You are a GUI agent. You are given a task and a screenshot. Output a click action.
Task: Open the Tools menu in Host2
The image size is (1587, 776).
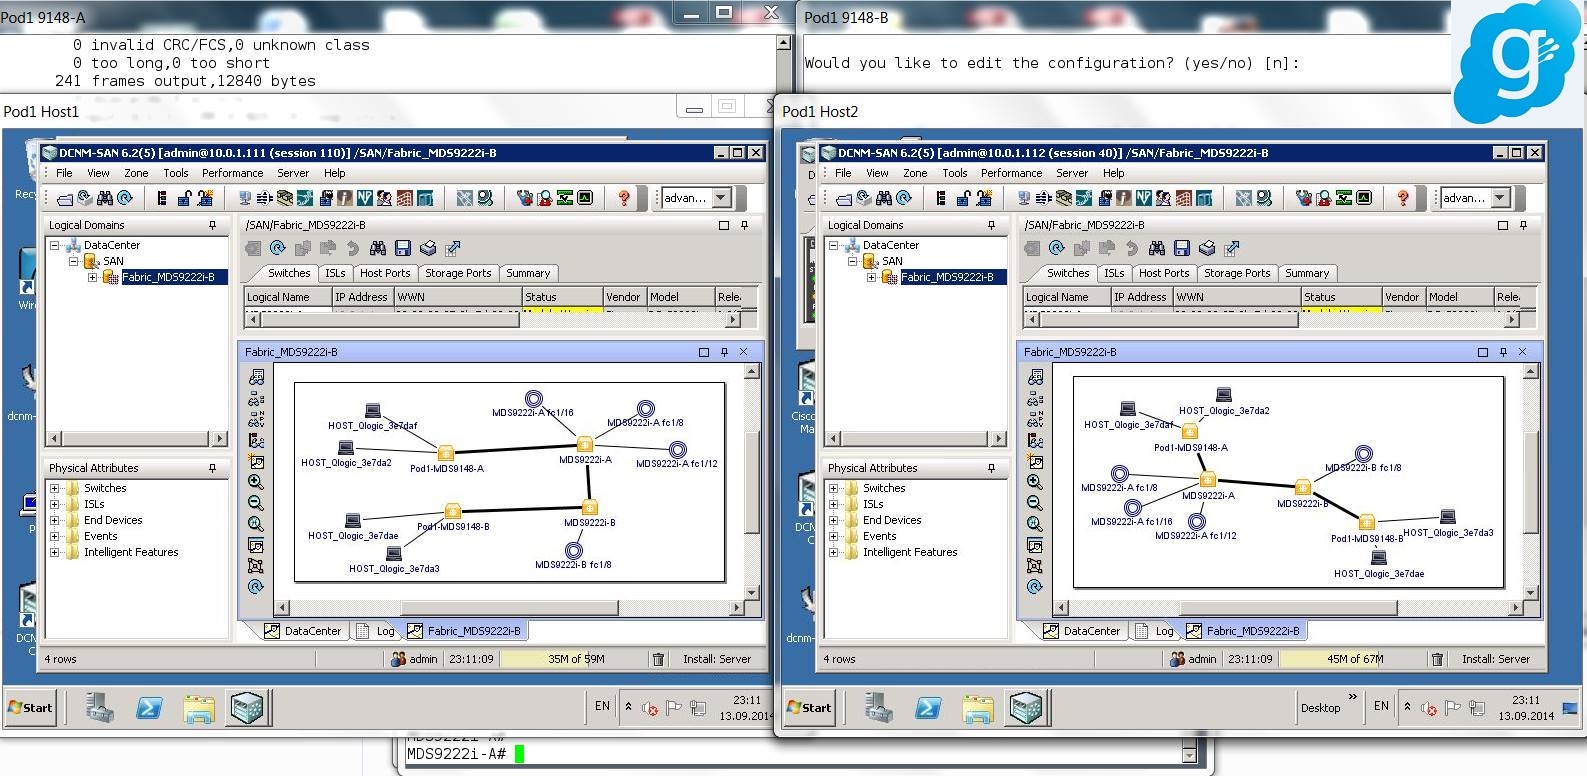955,173
